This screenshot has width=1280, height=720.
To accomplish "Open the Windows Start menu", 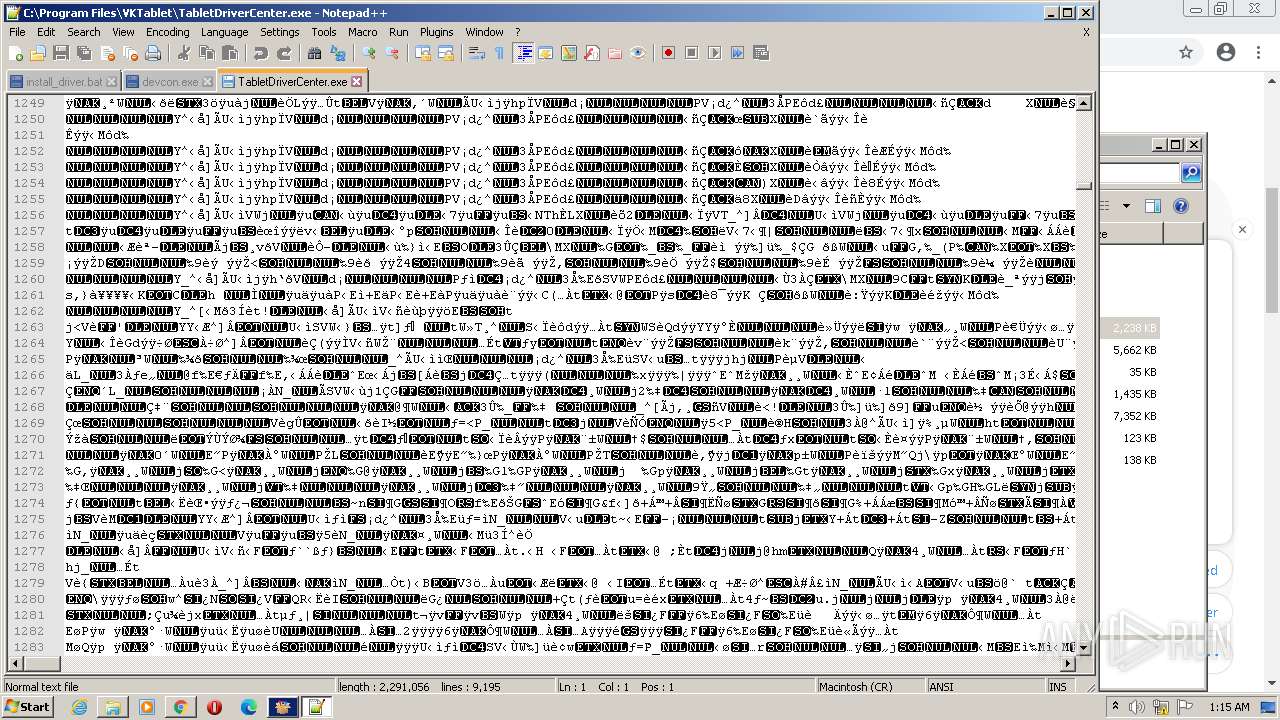I will coord(27,707).
